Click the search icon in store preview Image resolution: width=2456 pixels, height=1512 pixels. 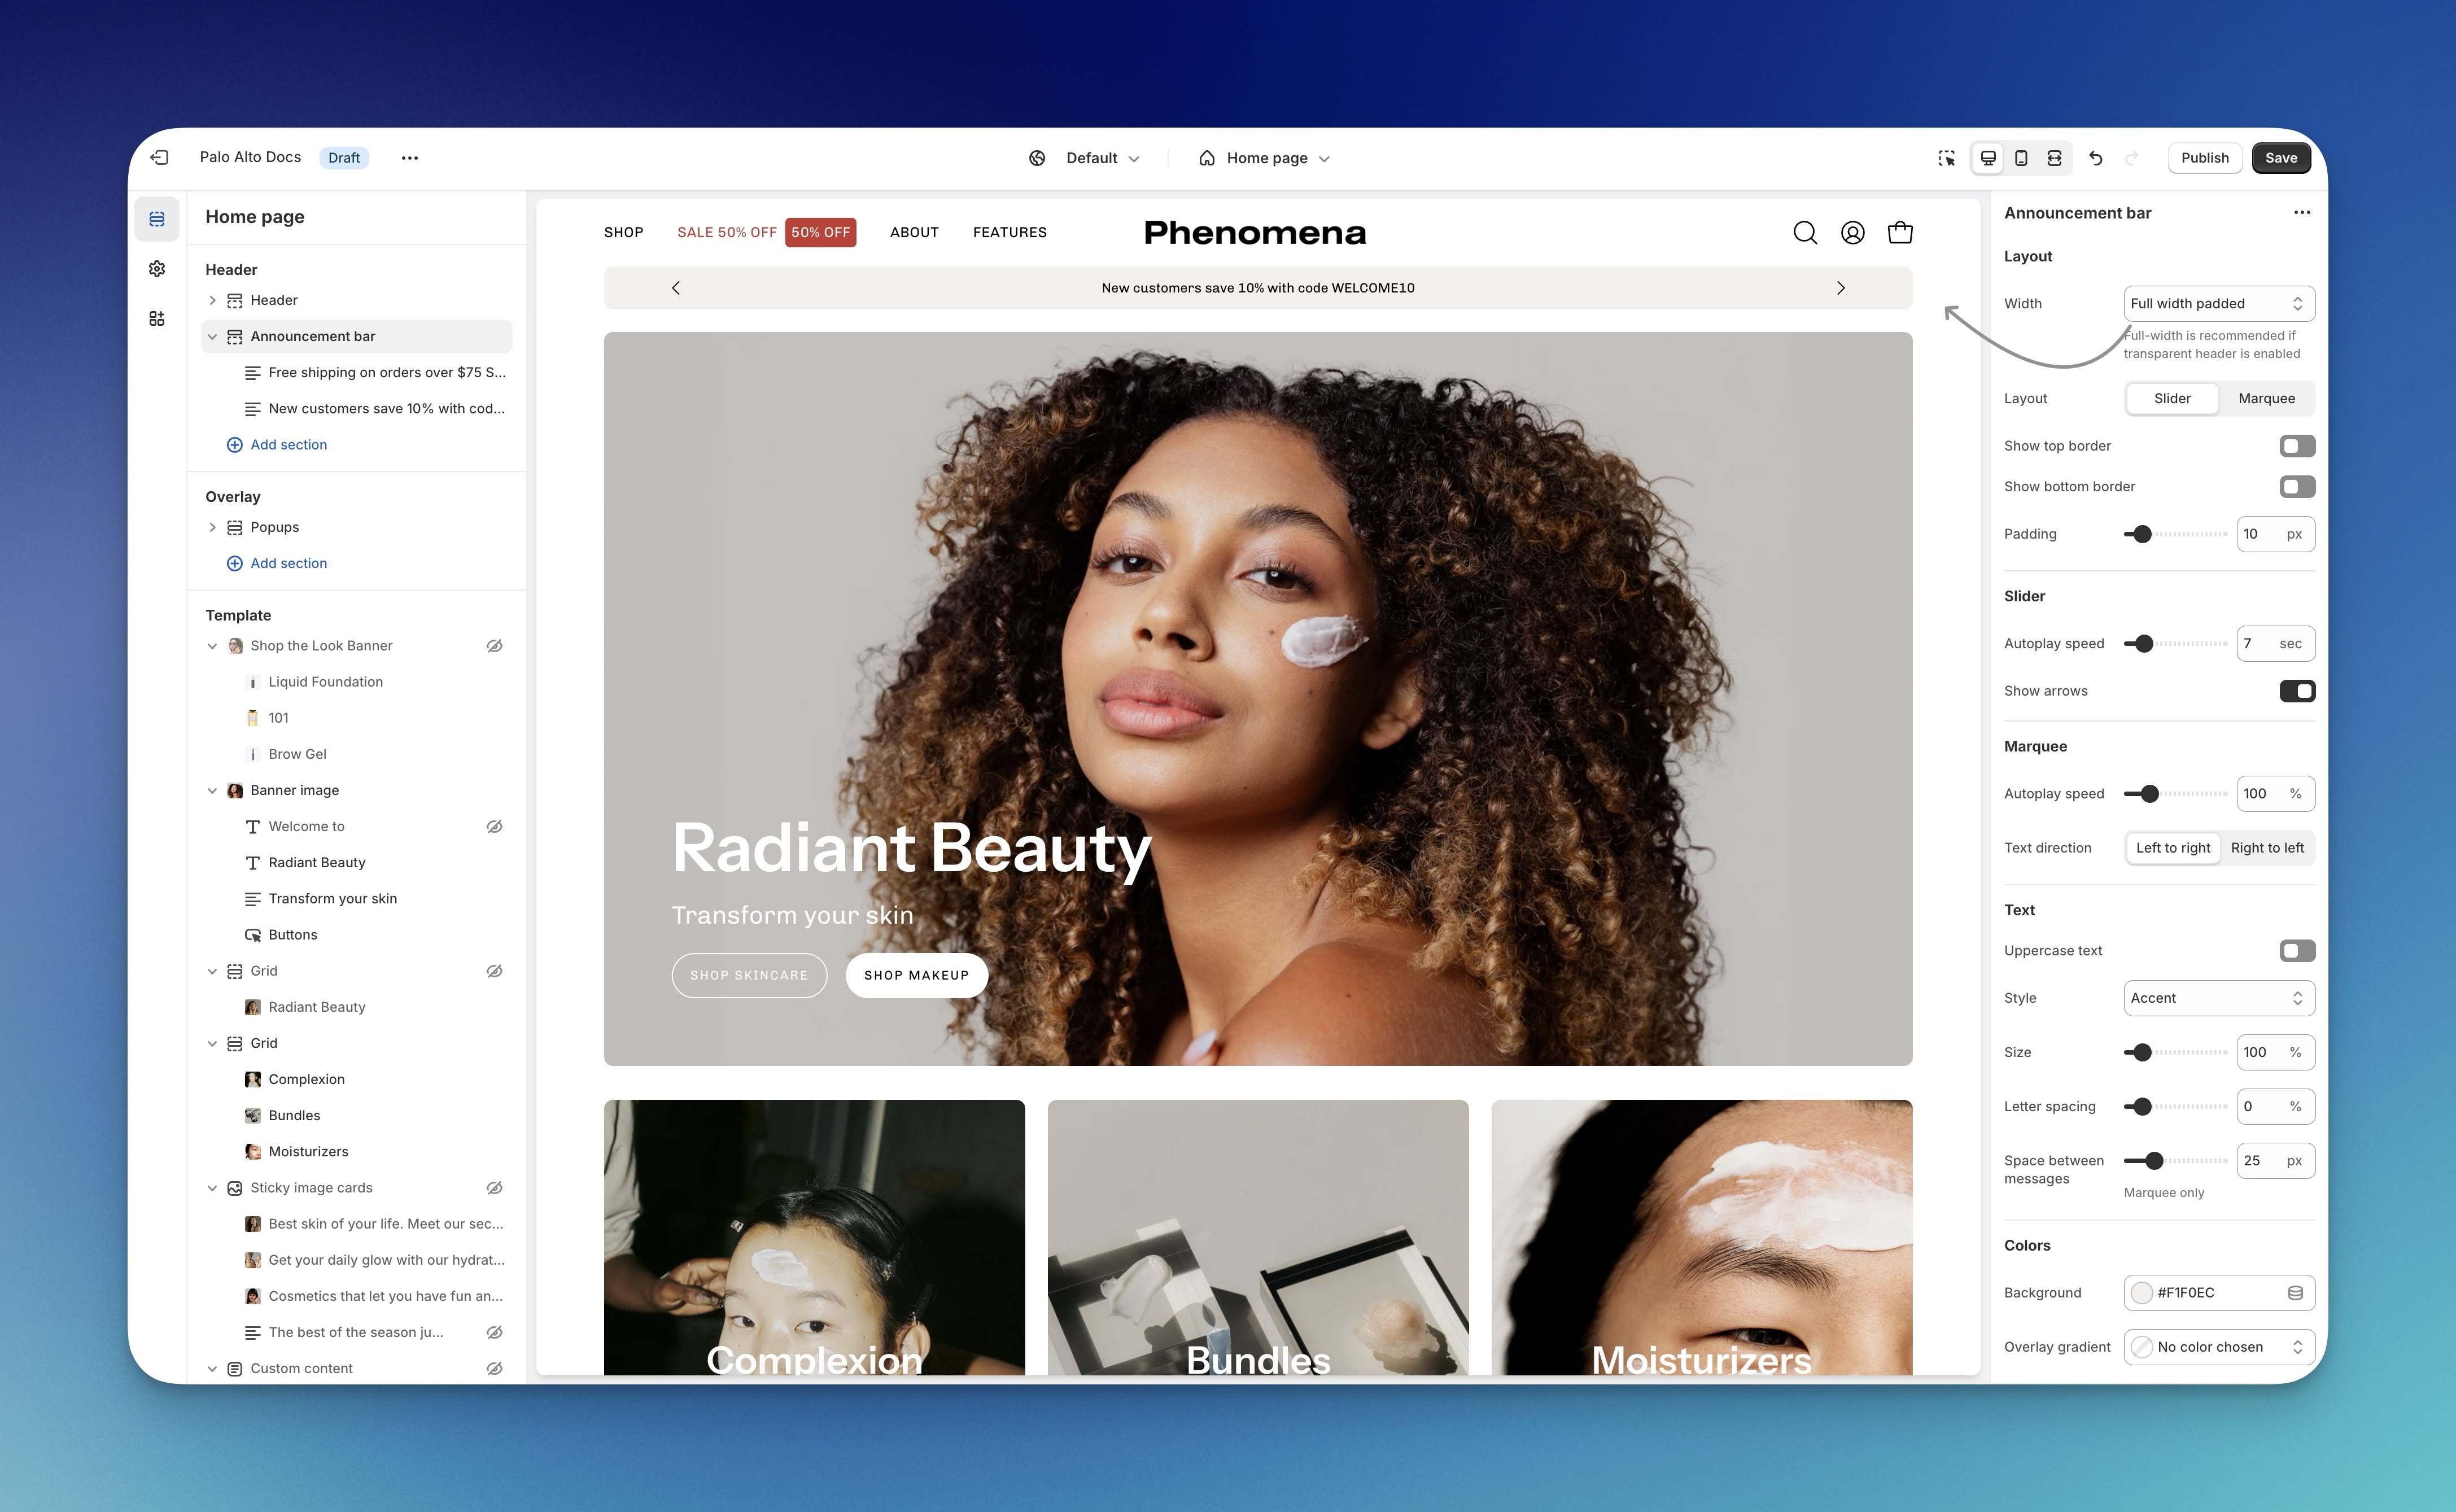click(x=1805, y=233)
